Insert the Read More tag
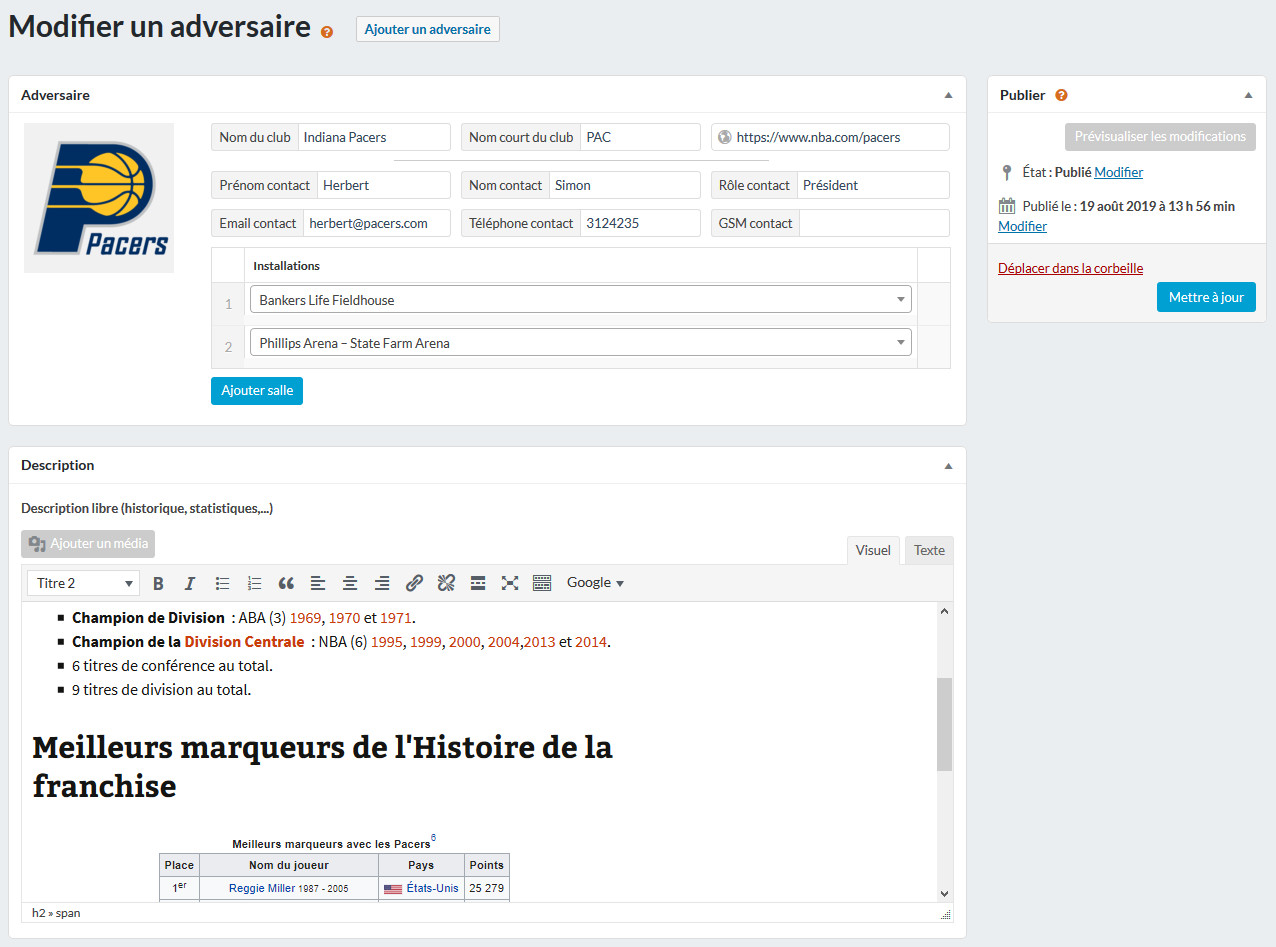This screenshot has width=1276, height=947. (478, 583)
